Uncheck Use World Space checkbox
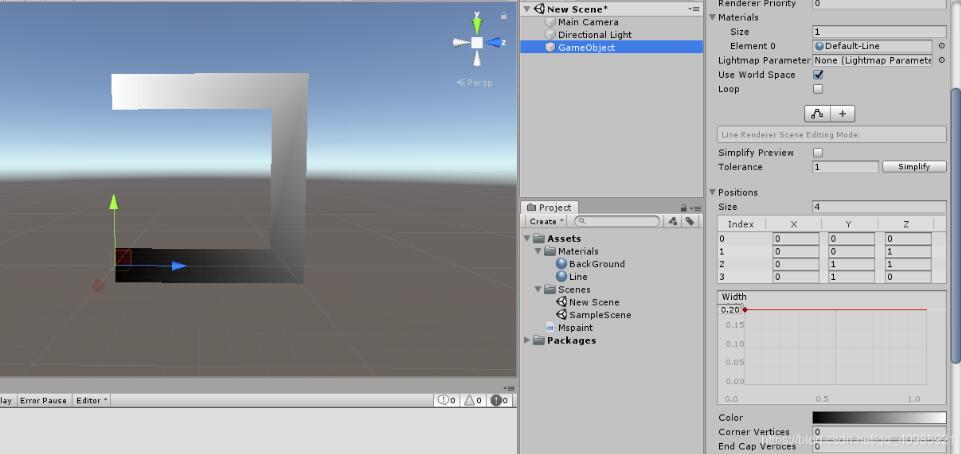This screenshot has height=454, width=961. coord(818,75)
